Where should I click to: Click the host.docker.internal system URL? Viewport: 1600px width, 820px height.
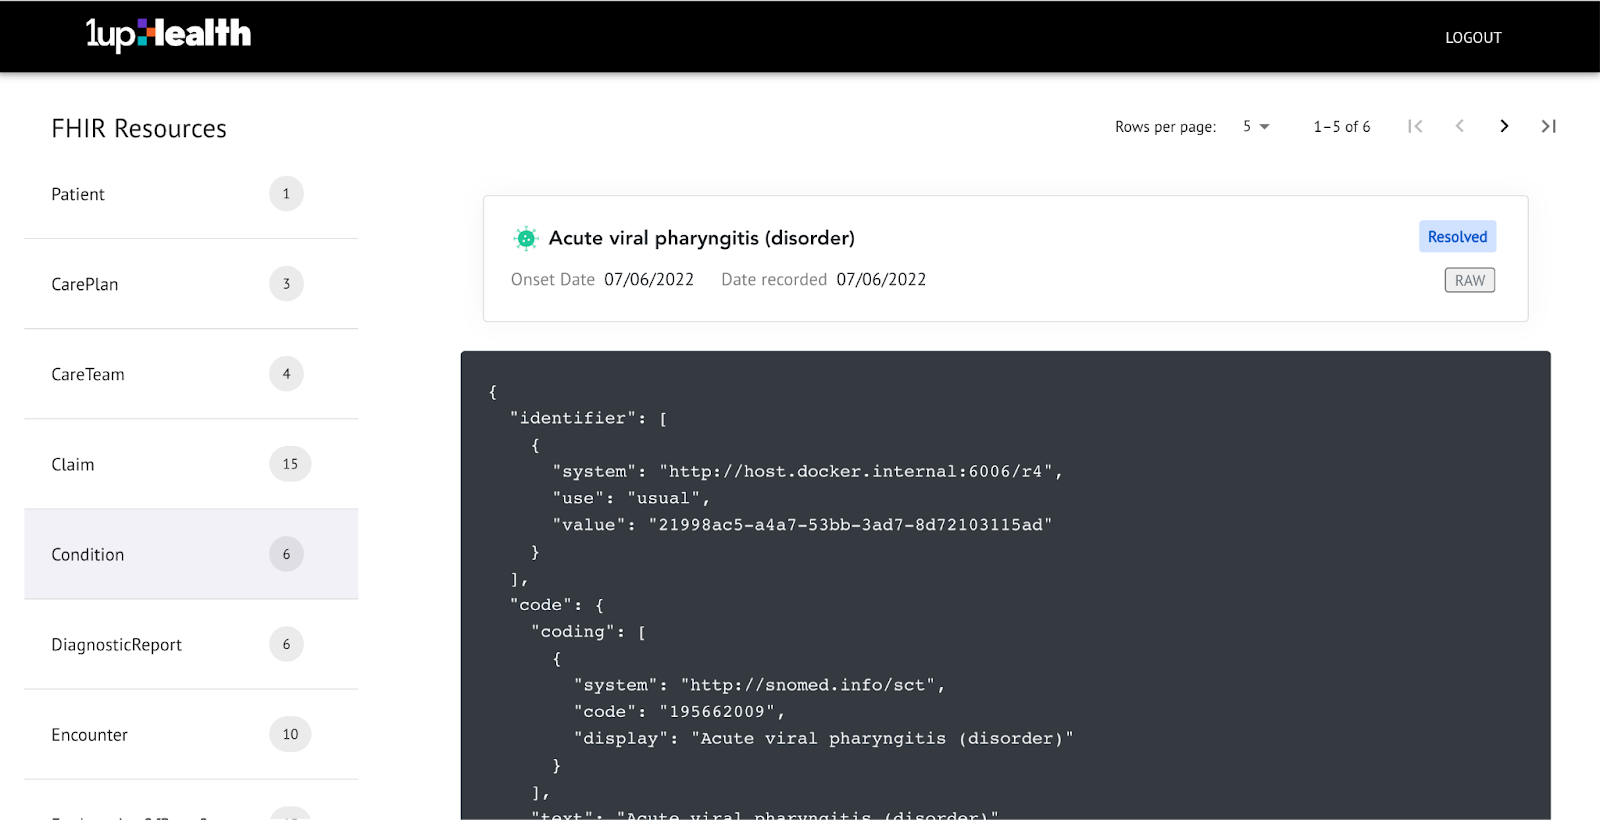click(x=855, y=471)
